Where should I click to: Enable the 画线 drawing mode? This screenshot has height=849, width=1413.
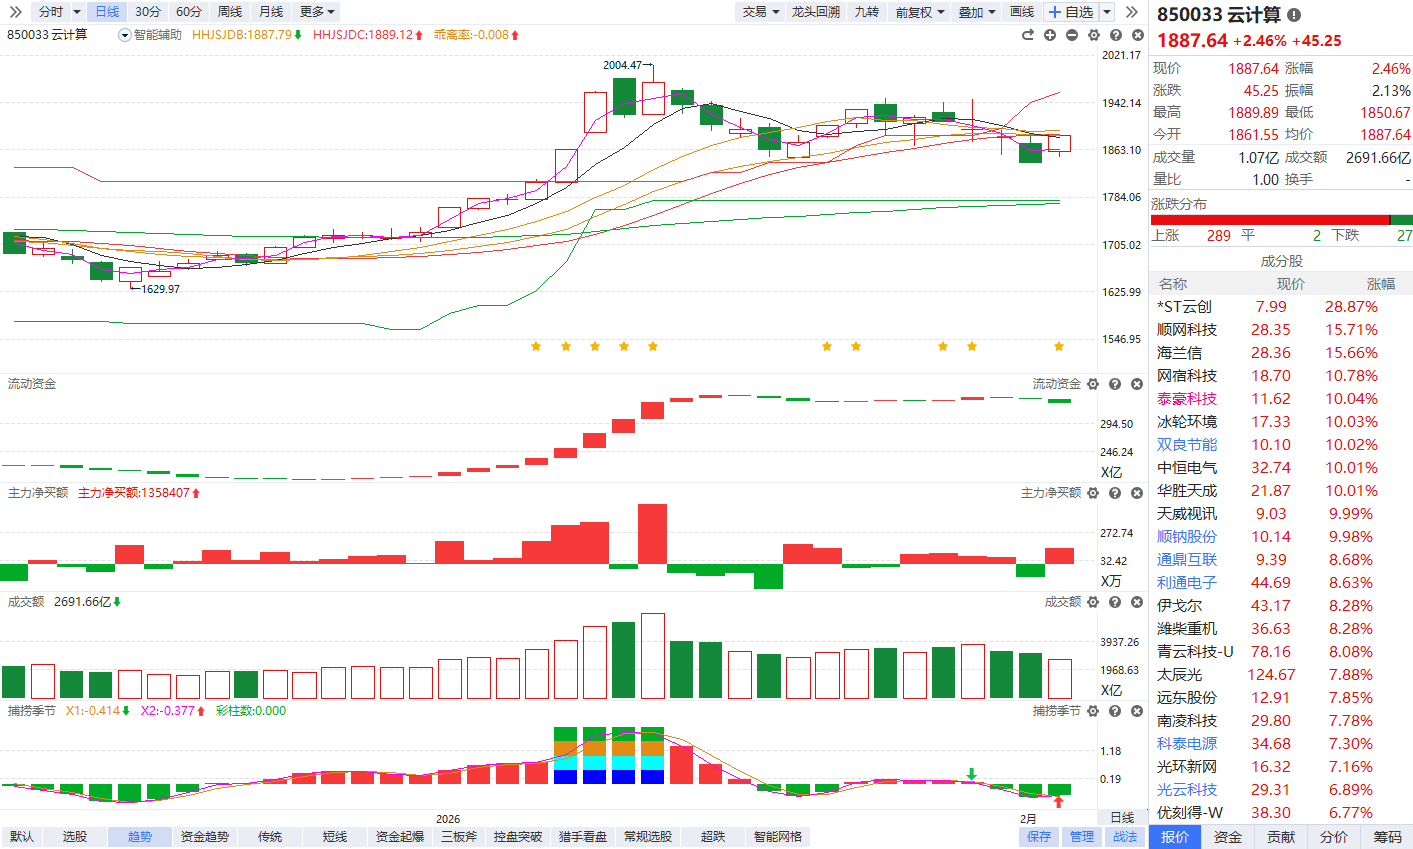coord(1022,12)
